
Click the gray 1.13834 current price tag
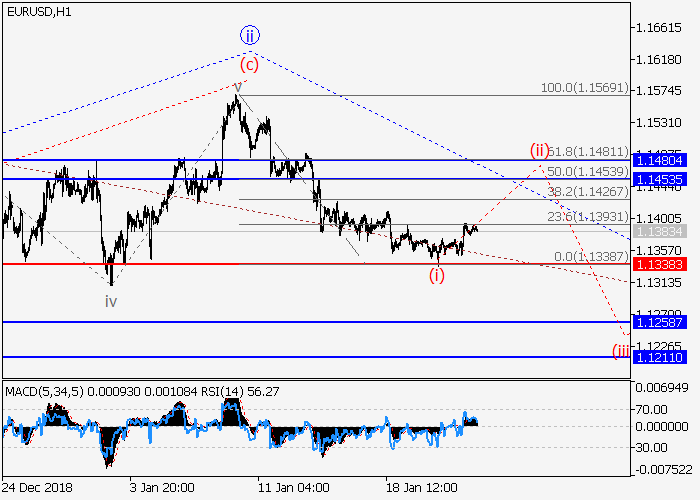(663, 231)
